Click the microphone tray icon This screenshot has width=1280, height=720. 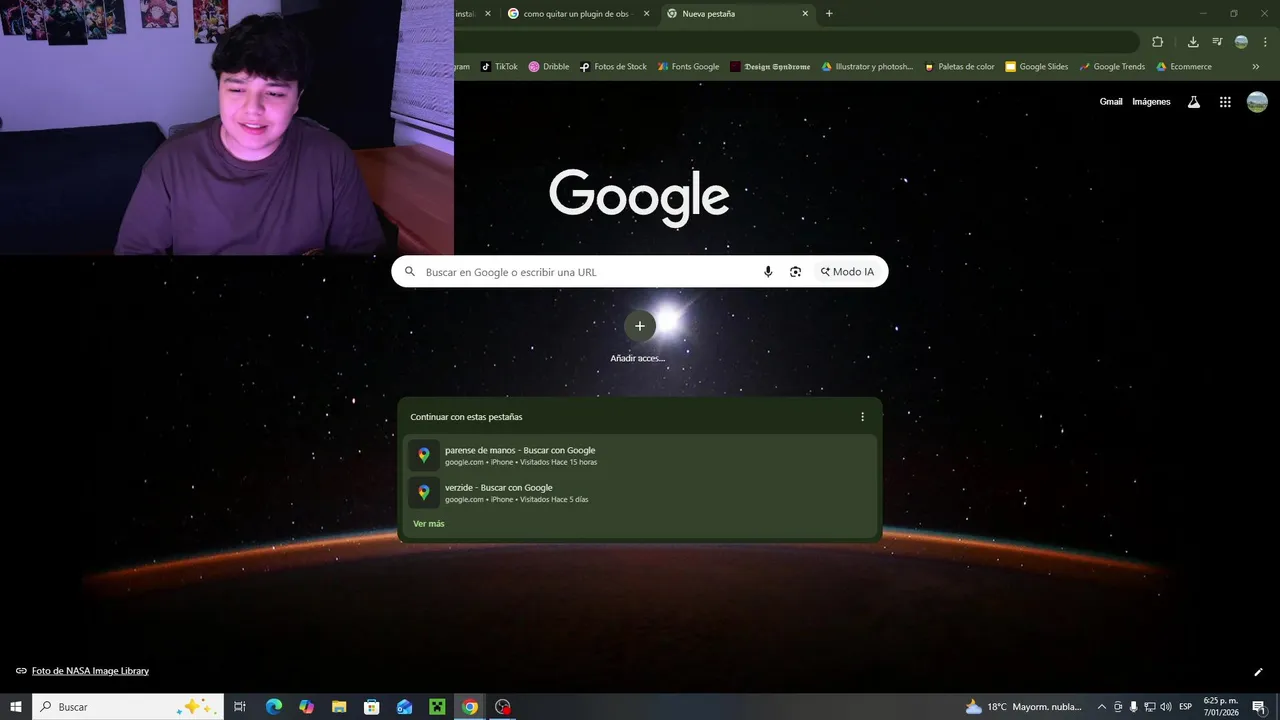1134,707
